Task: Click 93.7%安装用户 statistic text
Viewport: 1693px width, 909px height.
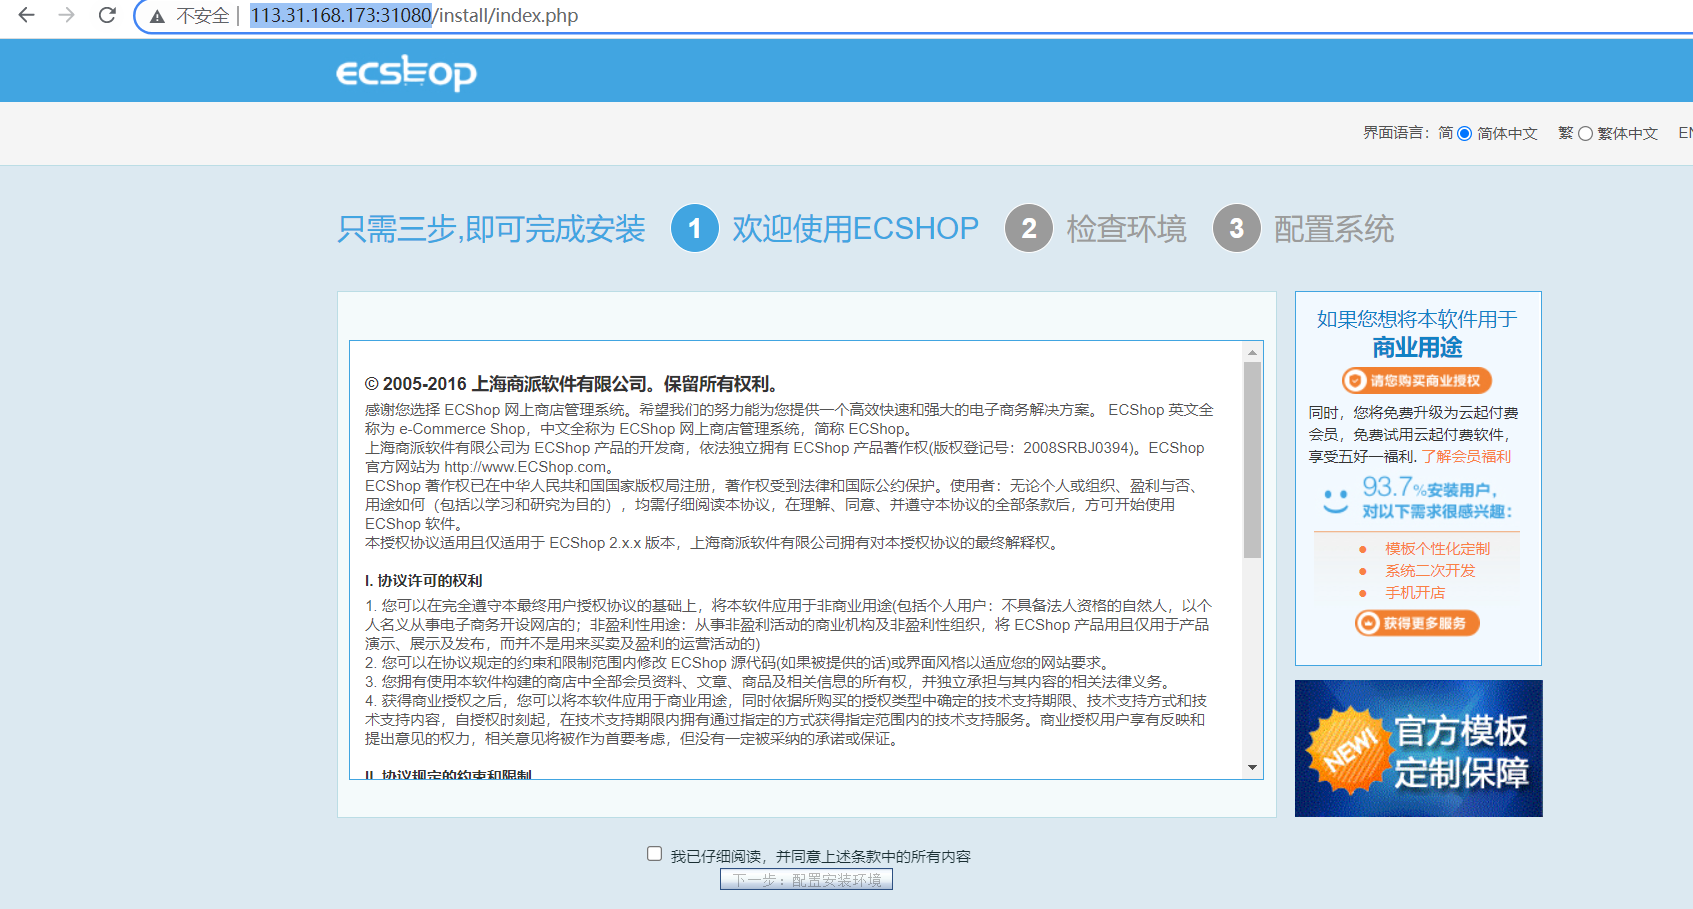Action: (x=1428, y=487)
